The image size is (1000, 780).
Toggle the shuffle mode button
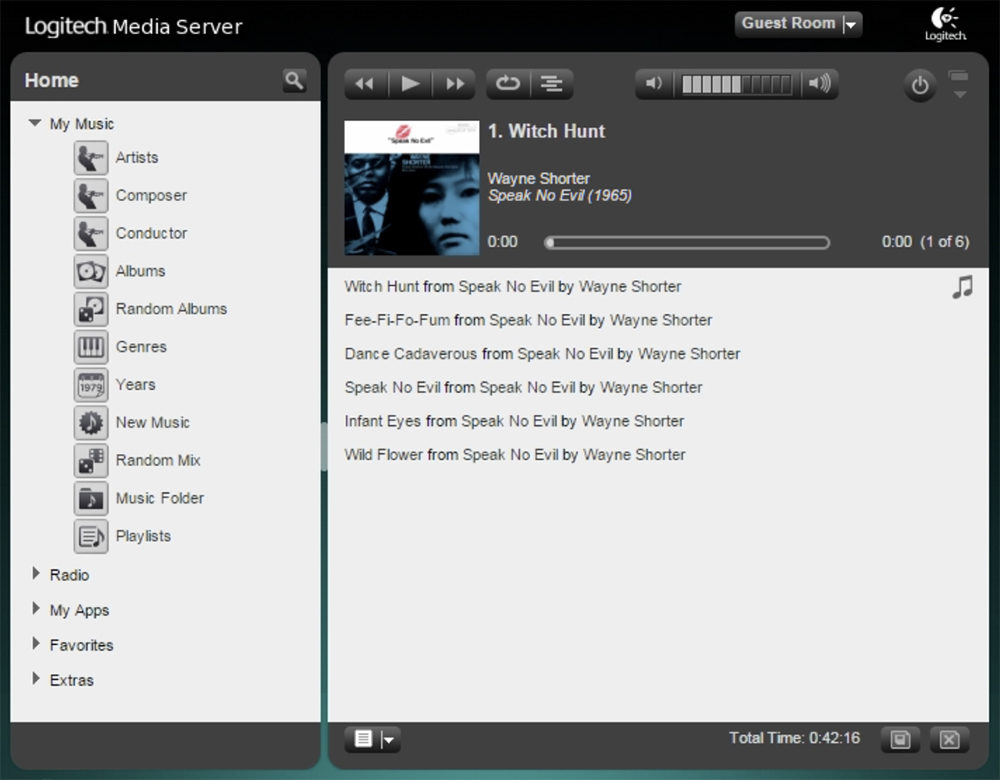coord(552,84)
